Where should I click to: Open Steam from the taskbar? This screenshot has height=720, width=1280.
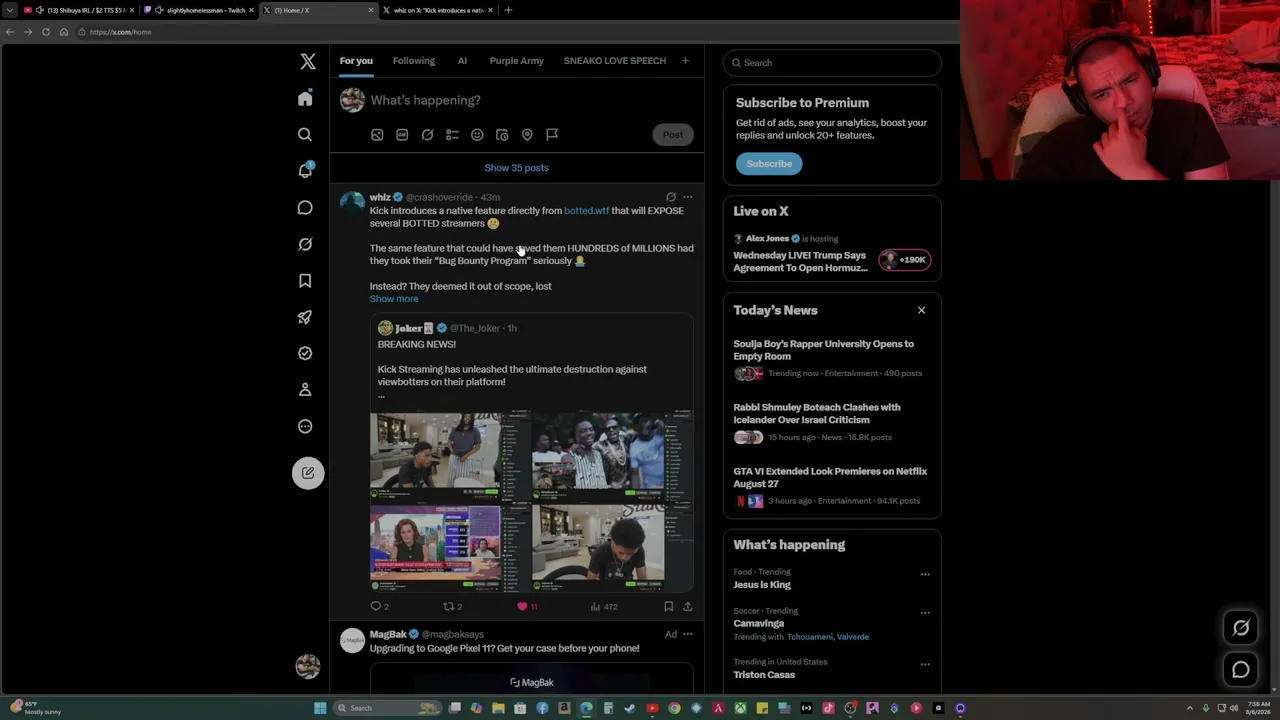pyautogui.click(x=630, y=708)
